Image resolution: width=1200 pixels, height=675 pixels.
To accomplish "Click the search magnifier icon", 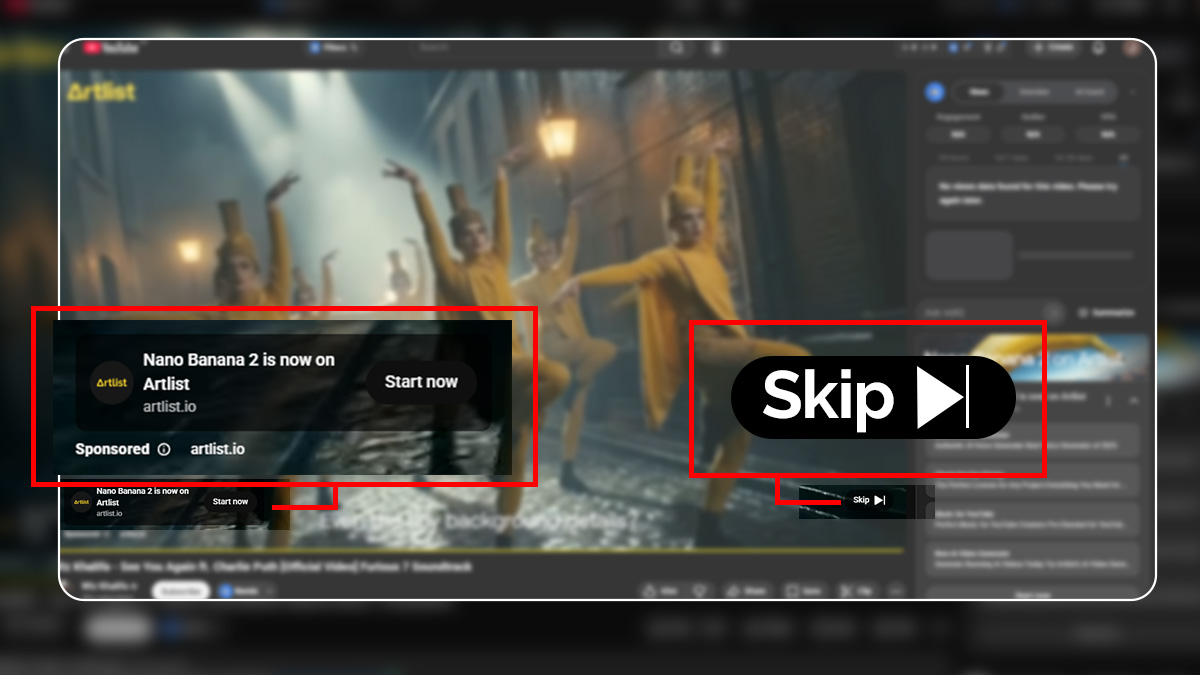I will point(678,47).
